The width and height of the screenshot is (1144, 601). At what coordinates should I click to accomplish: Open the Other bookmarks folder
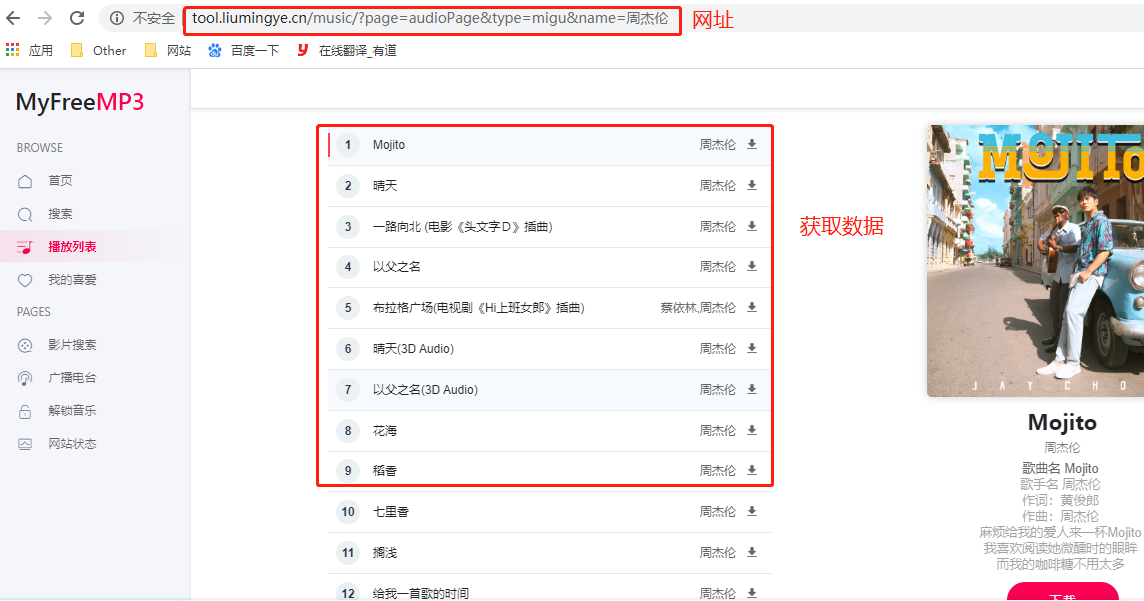click(x=98, y=50)
